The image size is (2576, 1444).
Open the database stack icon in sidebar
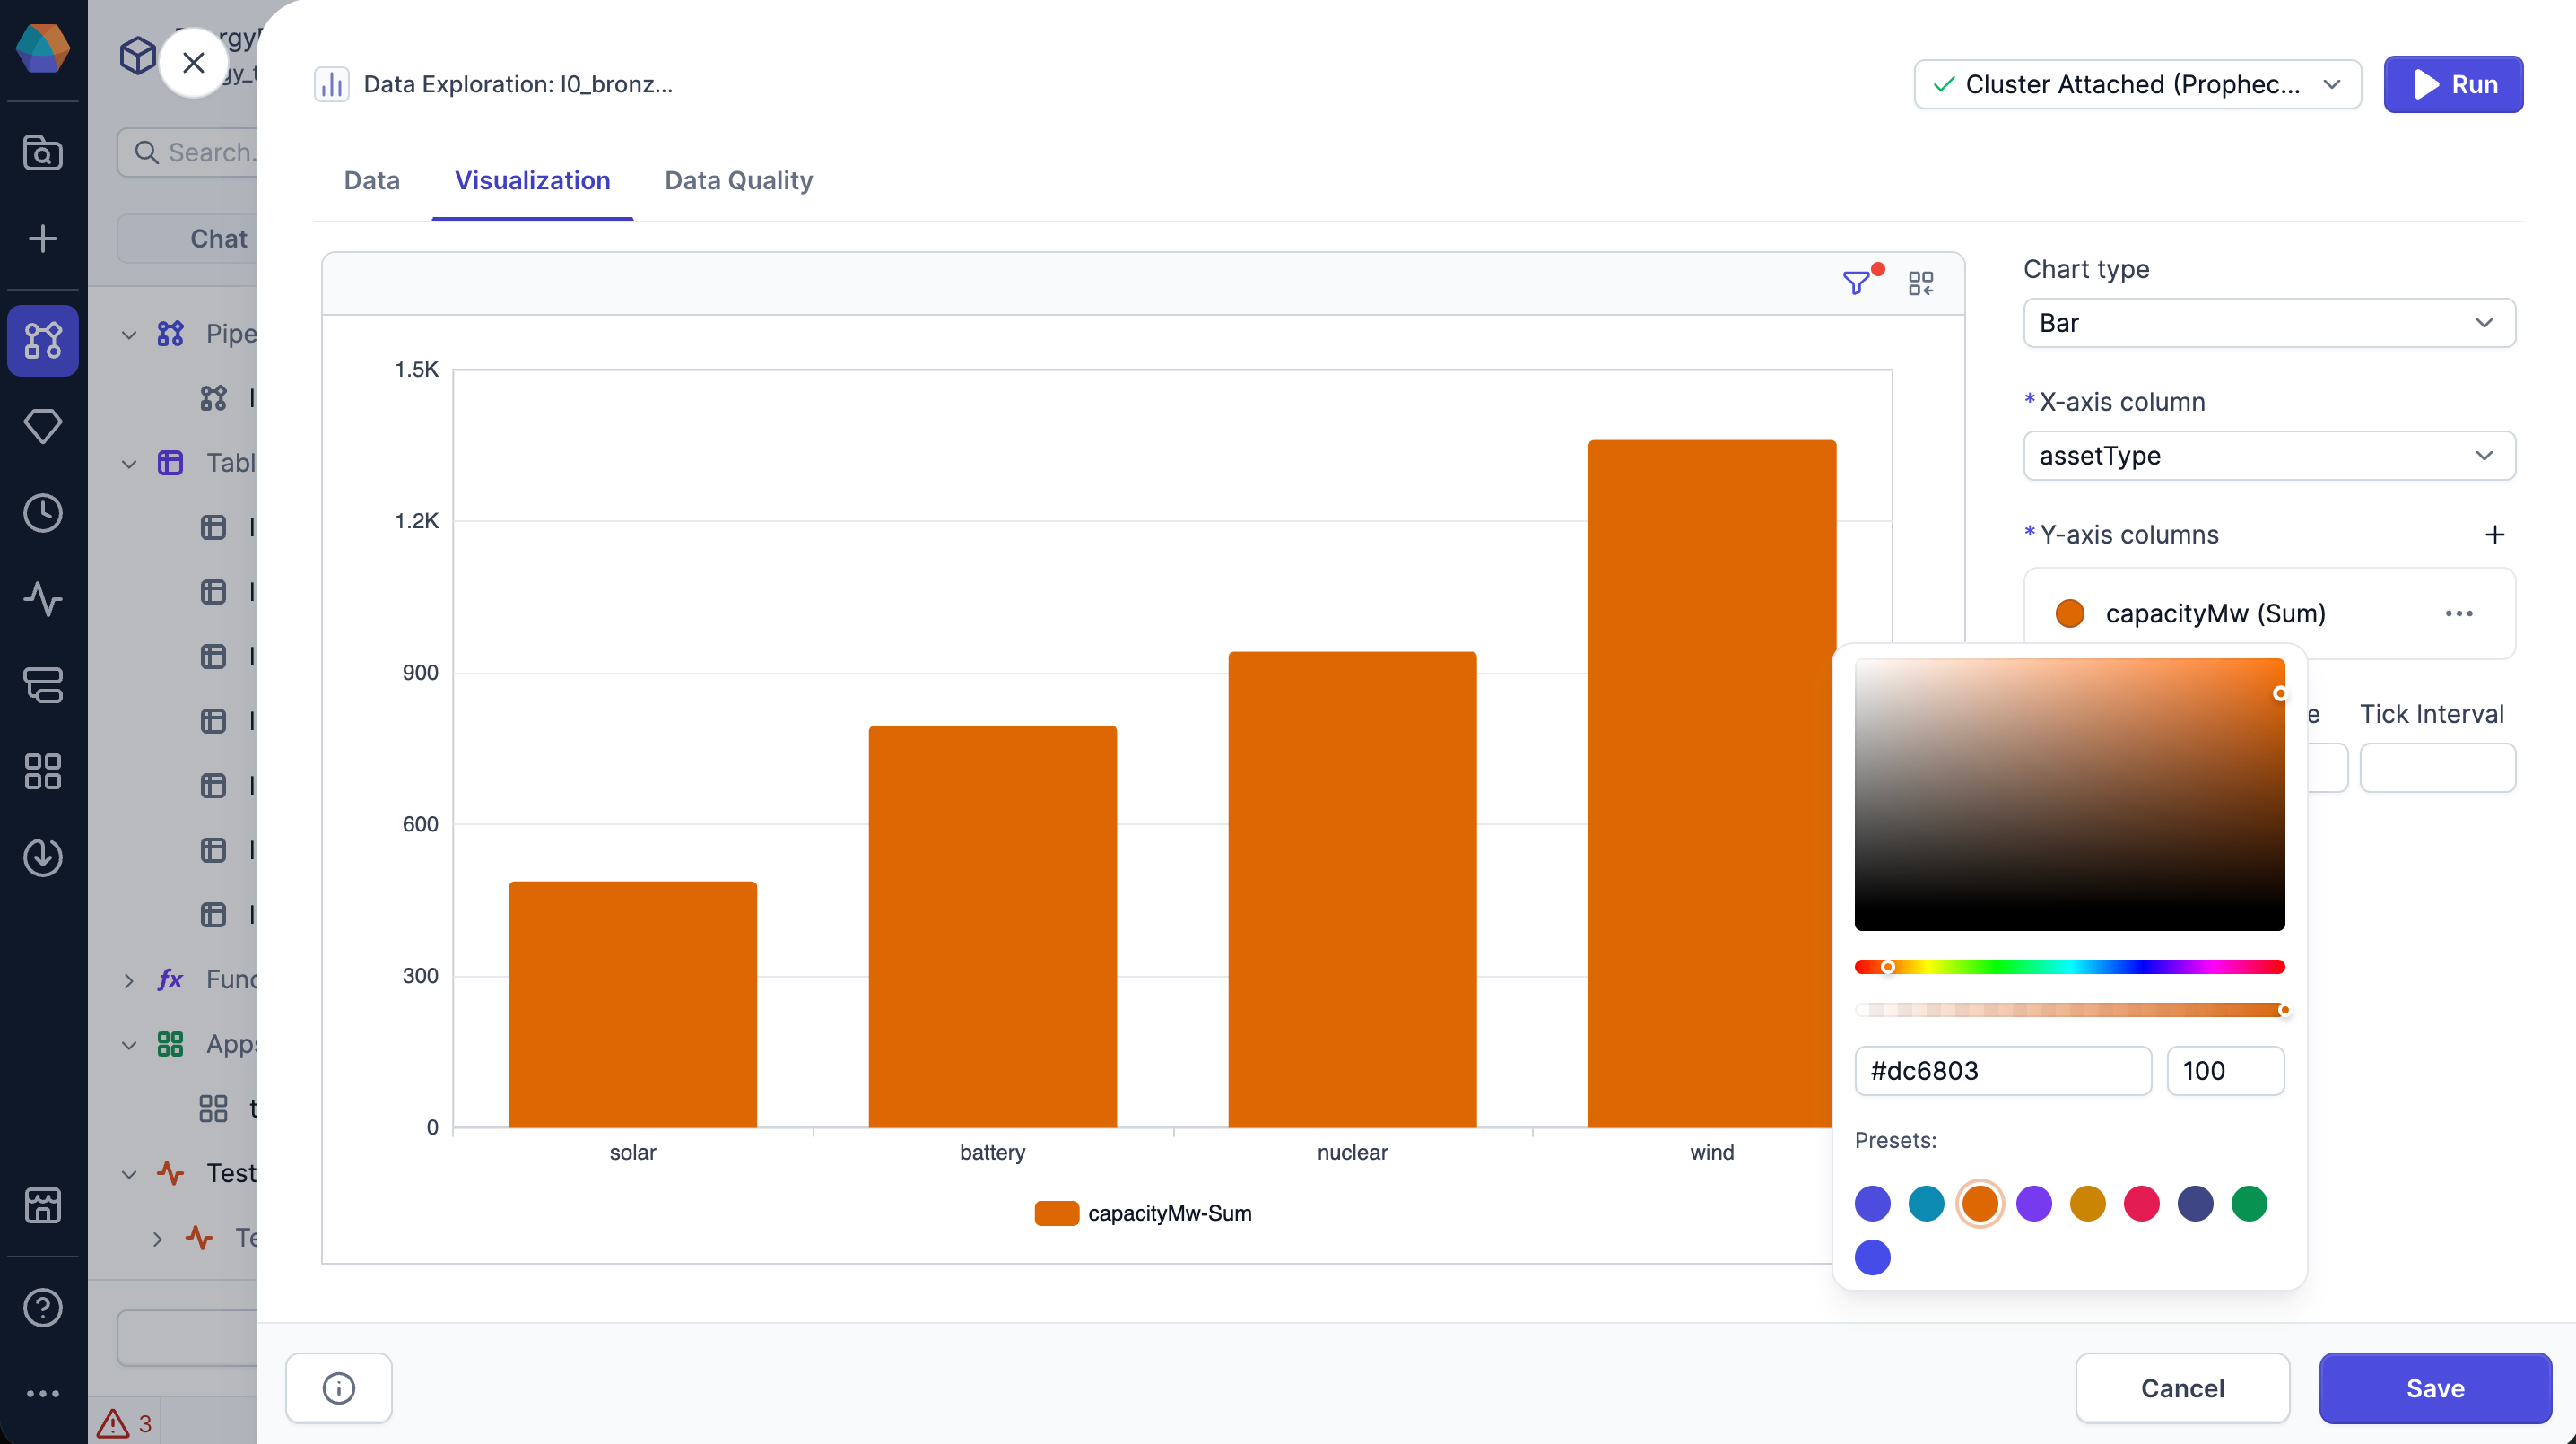[43, 686]
